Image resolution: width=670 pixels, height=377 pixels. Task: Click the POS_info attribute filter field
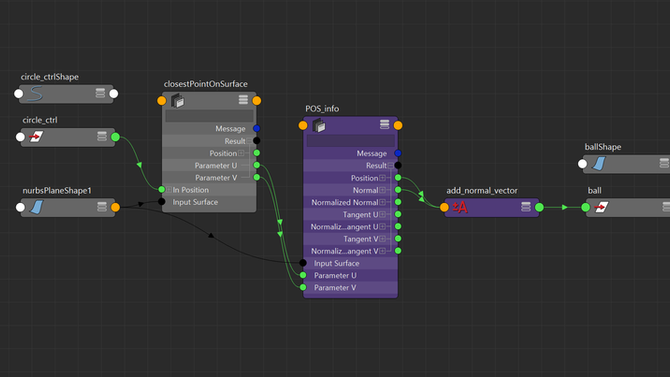tap(351, 140)
